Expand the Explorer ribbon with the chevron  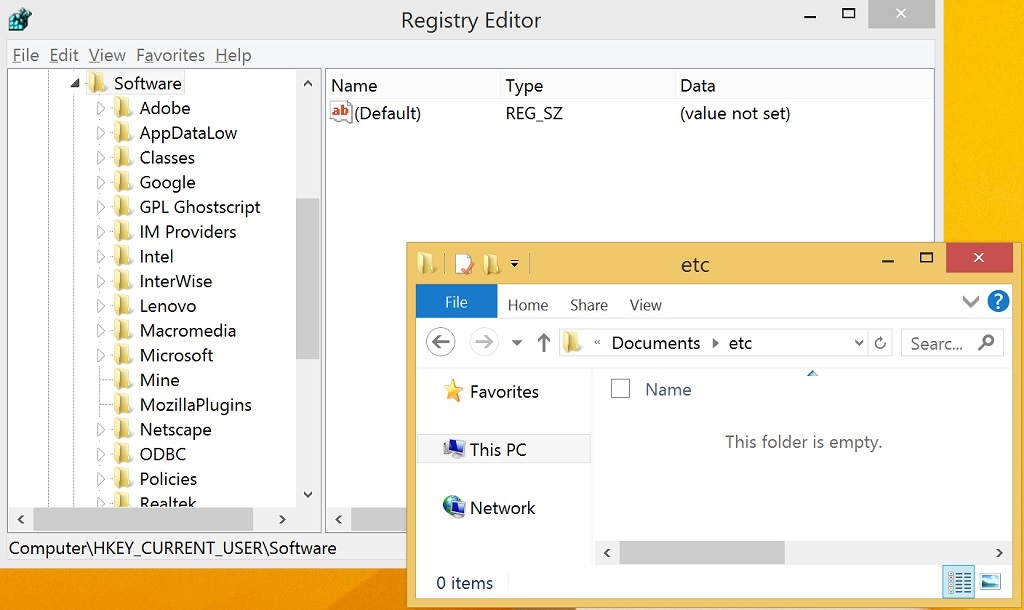pos(970,301)
